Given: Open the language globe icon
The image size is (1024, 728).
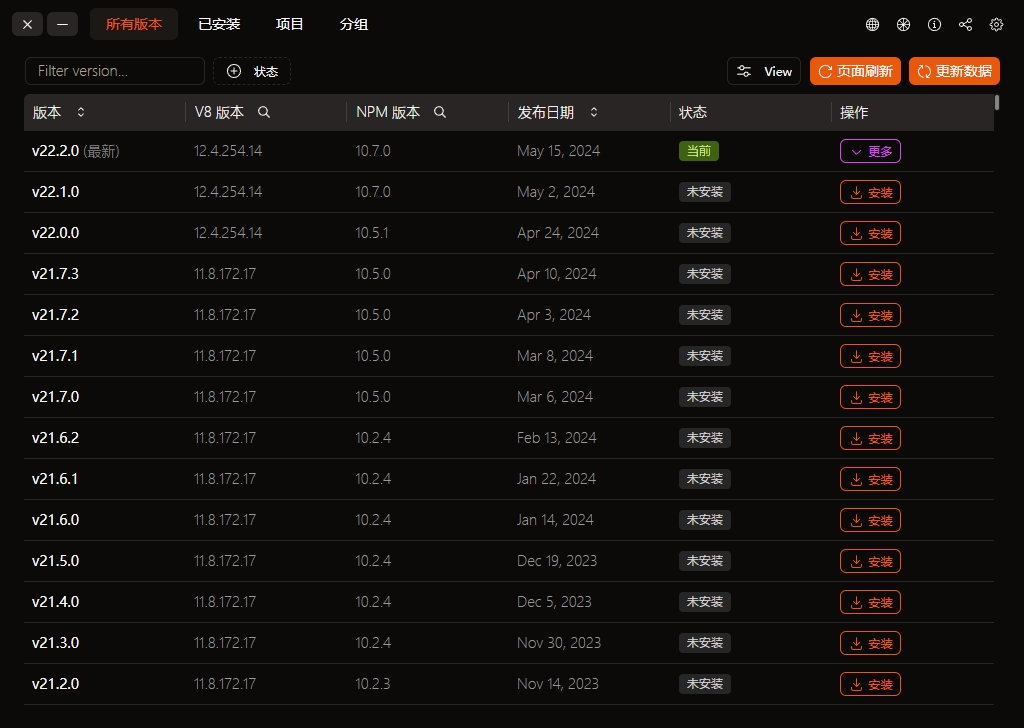Looking at the screenshot, I should (873, 24).
